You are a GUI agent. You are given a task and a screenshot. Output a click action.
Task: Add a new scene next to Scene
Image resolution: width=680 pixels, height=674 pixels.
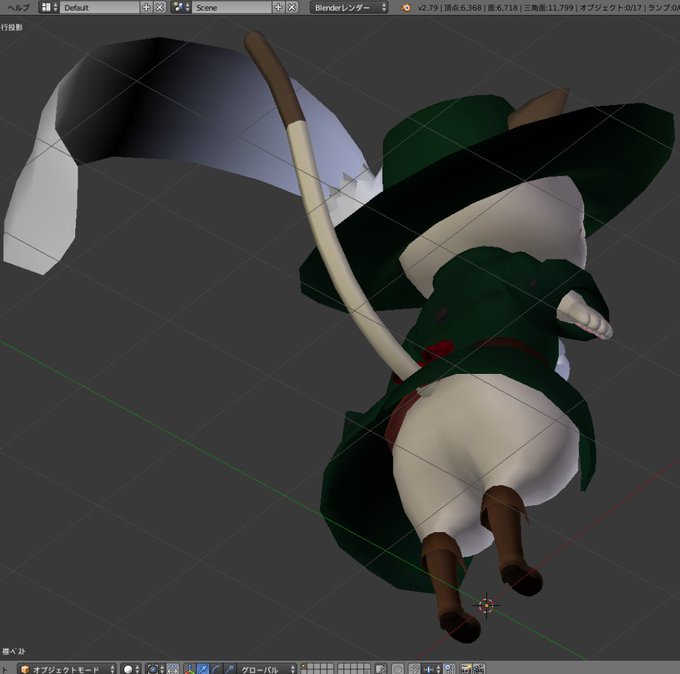[x=278, y=7]
